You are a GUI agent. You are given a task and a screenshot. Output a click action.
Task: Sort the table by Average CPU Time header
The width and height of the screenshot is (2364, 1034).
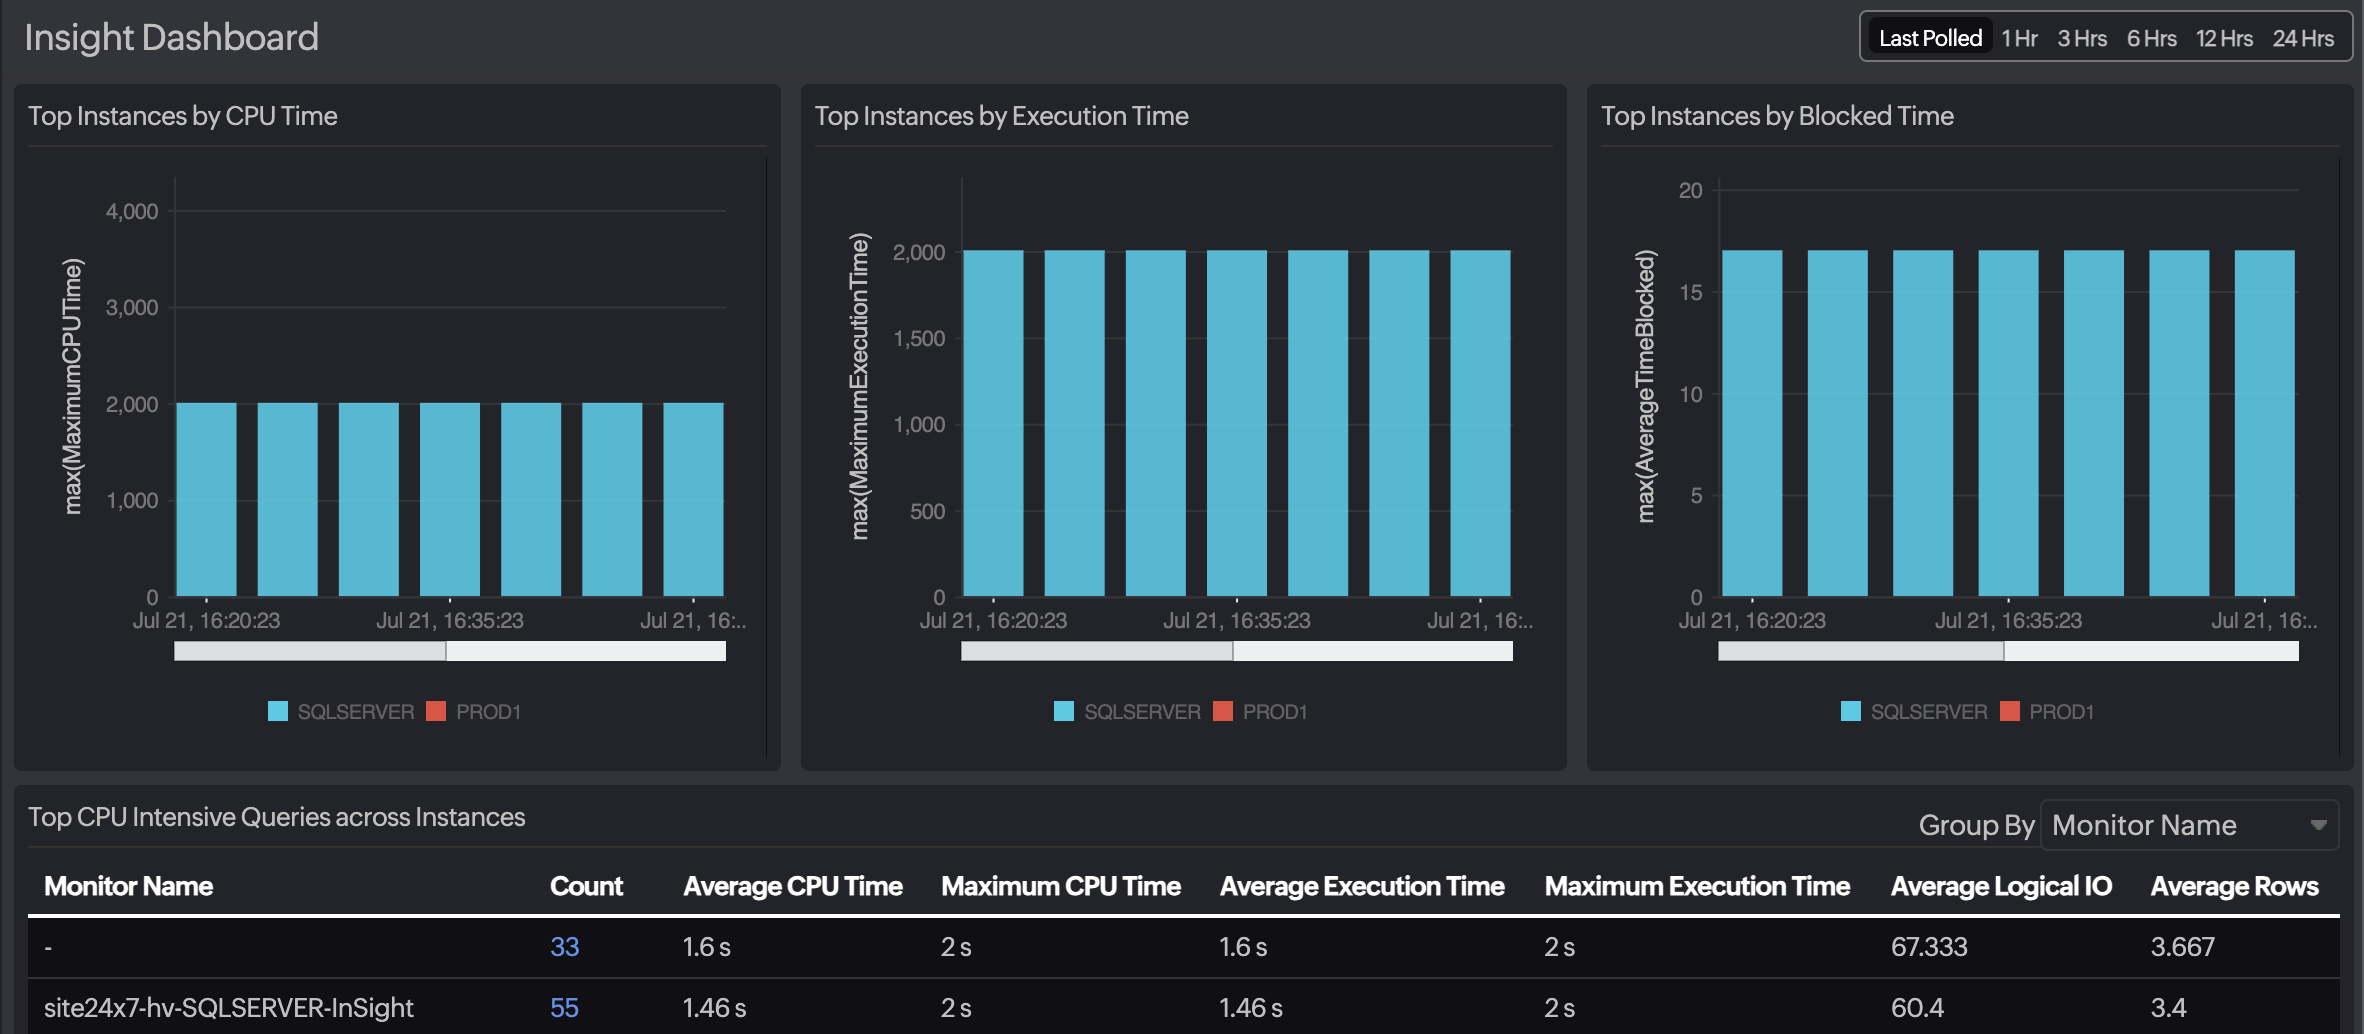(793, 885)
